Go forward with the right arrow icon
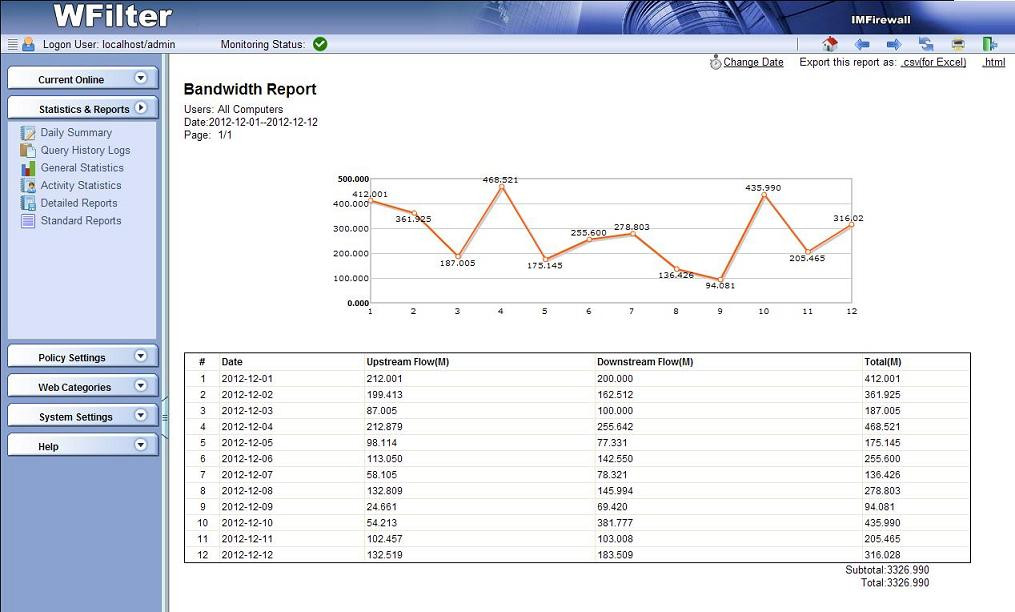1015x612 pixels. coord(894,44)
